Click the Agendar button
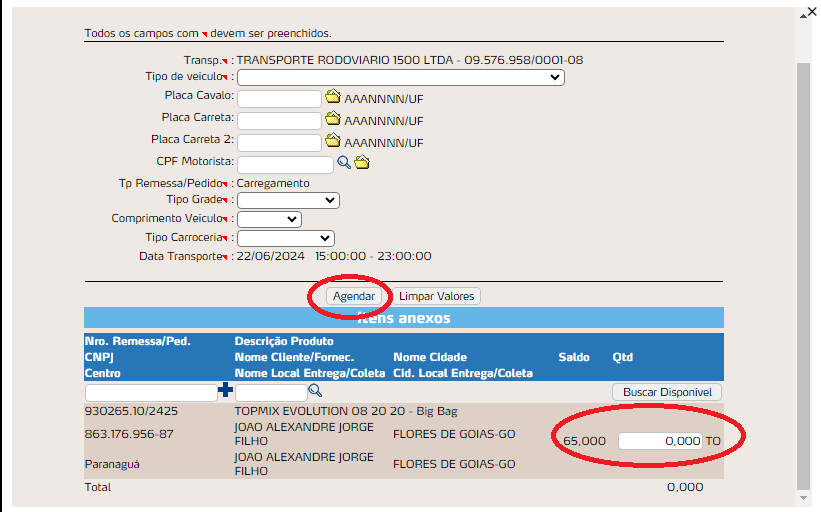The width and height of the screenshot is (821, 512). pyautogui.click(x=354, y=296)
